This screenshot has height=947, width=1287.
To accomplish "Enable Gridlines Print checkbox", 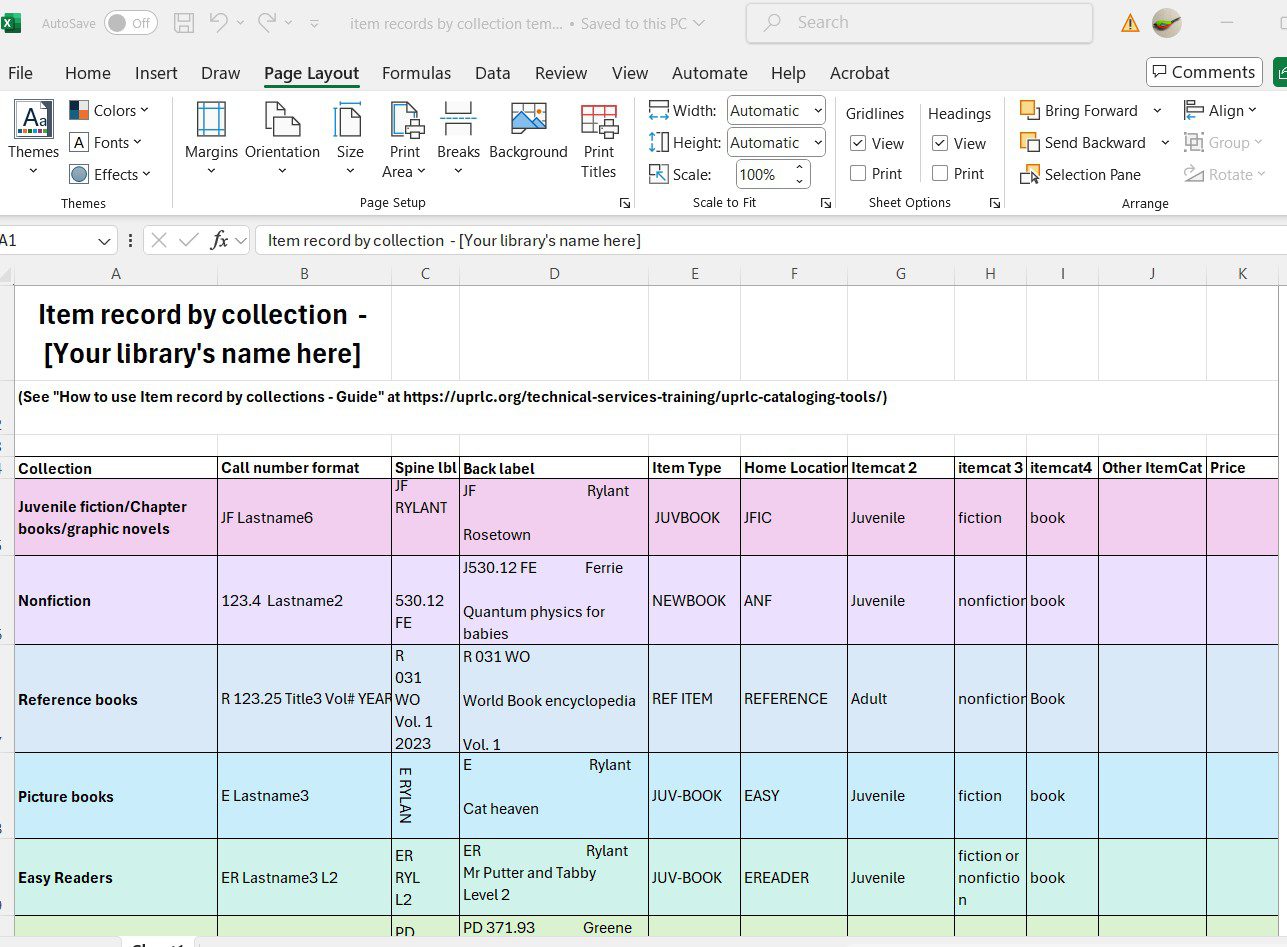I will (857, 172).
